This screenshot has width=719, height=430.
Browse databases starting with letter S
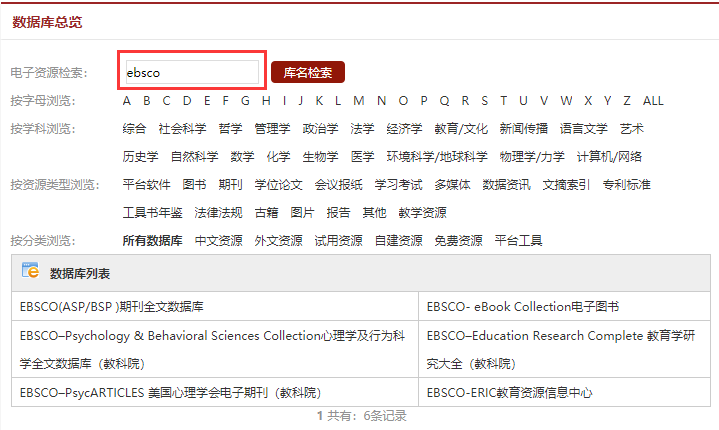click(484, 101)
